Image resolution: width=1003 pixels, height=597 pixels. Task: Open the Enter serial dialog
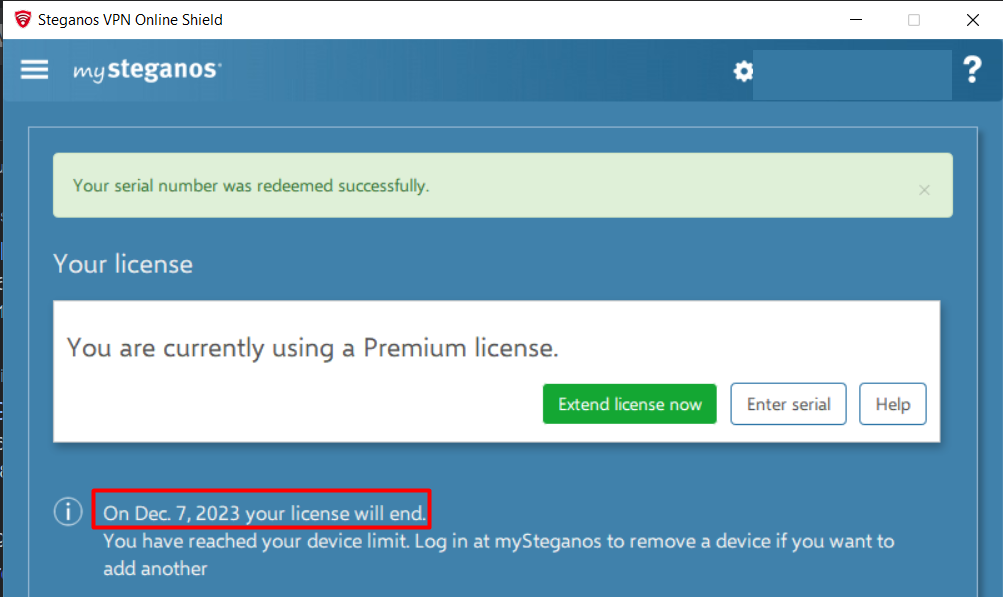788,404
